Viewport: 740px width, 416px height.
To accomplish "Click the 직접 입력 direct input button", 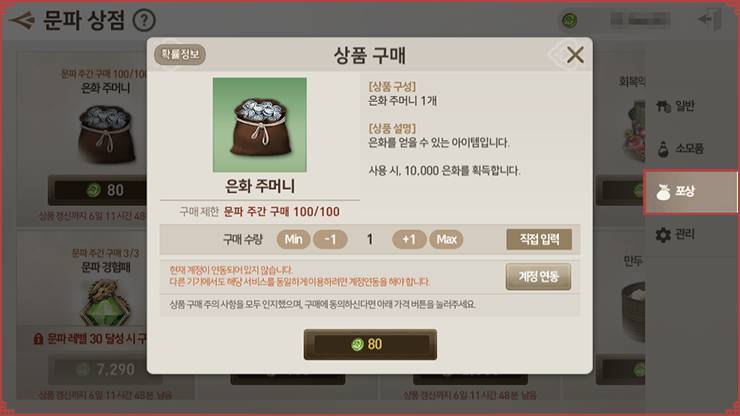I will pos(539,239).
